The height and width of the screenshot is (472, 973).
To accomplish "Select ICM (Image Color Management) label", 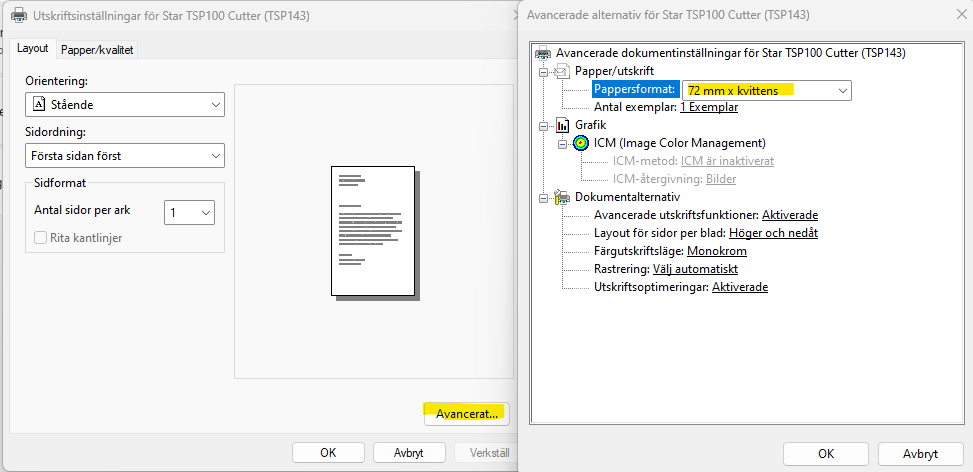I will coord(679,143).
